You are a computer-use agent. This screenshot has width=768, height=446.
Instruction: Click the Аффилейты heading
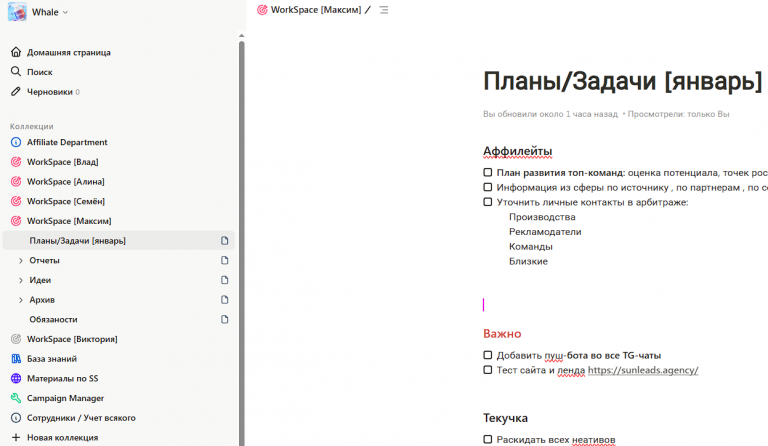pos(518,151)
